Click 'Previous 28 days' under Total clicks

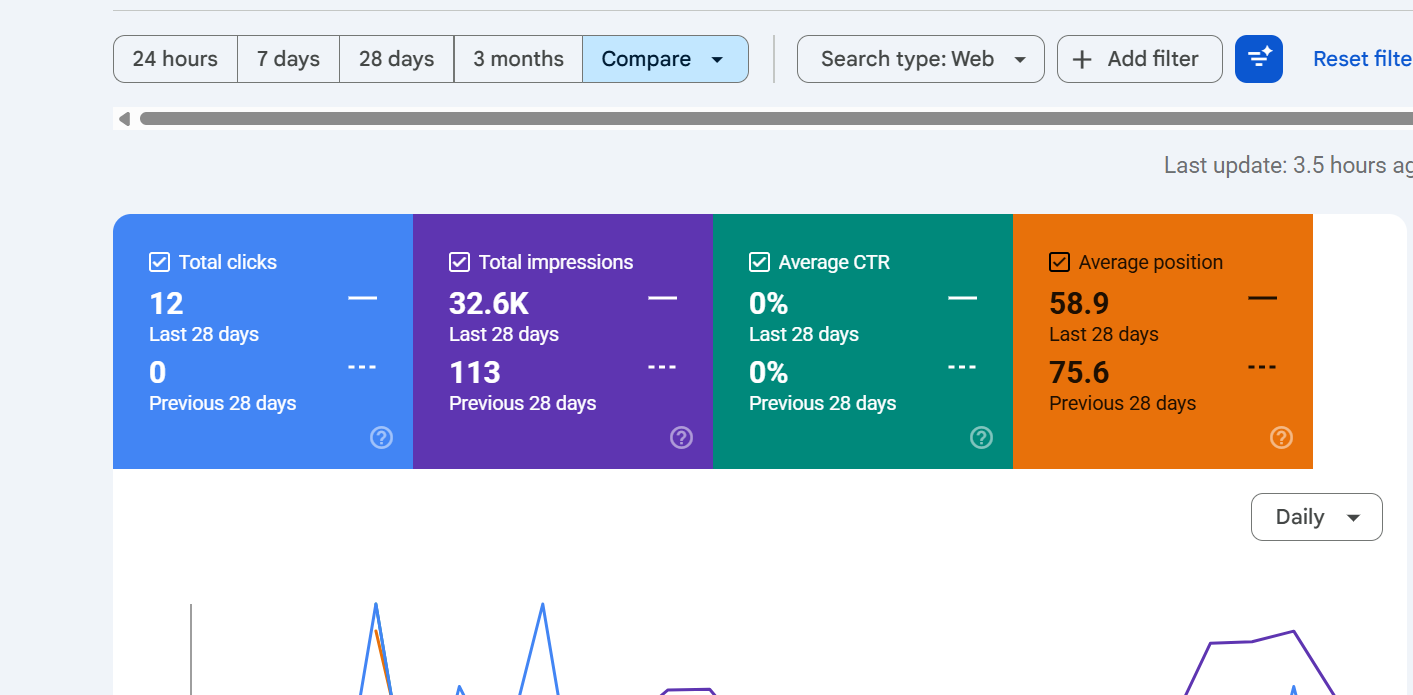(x=223, y=403)
